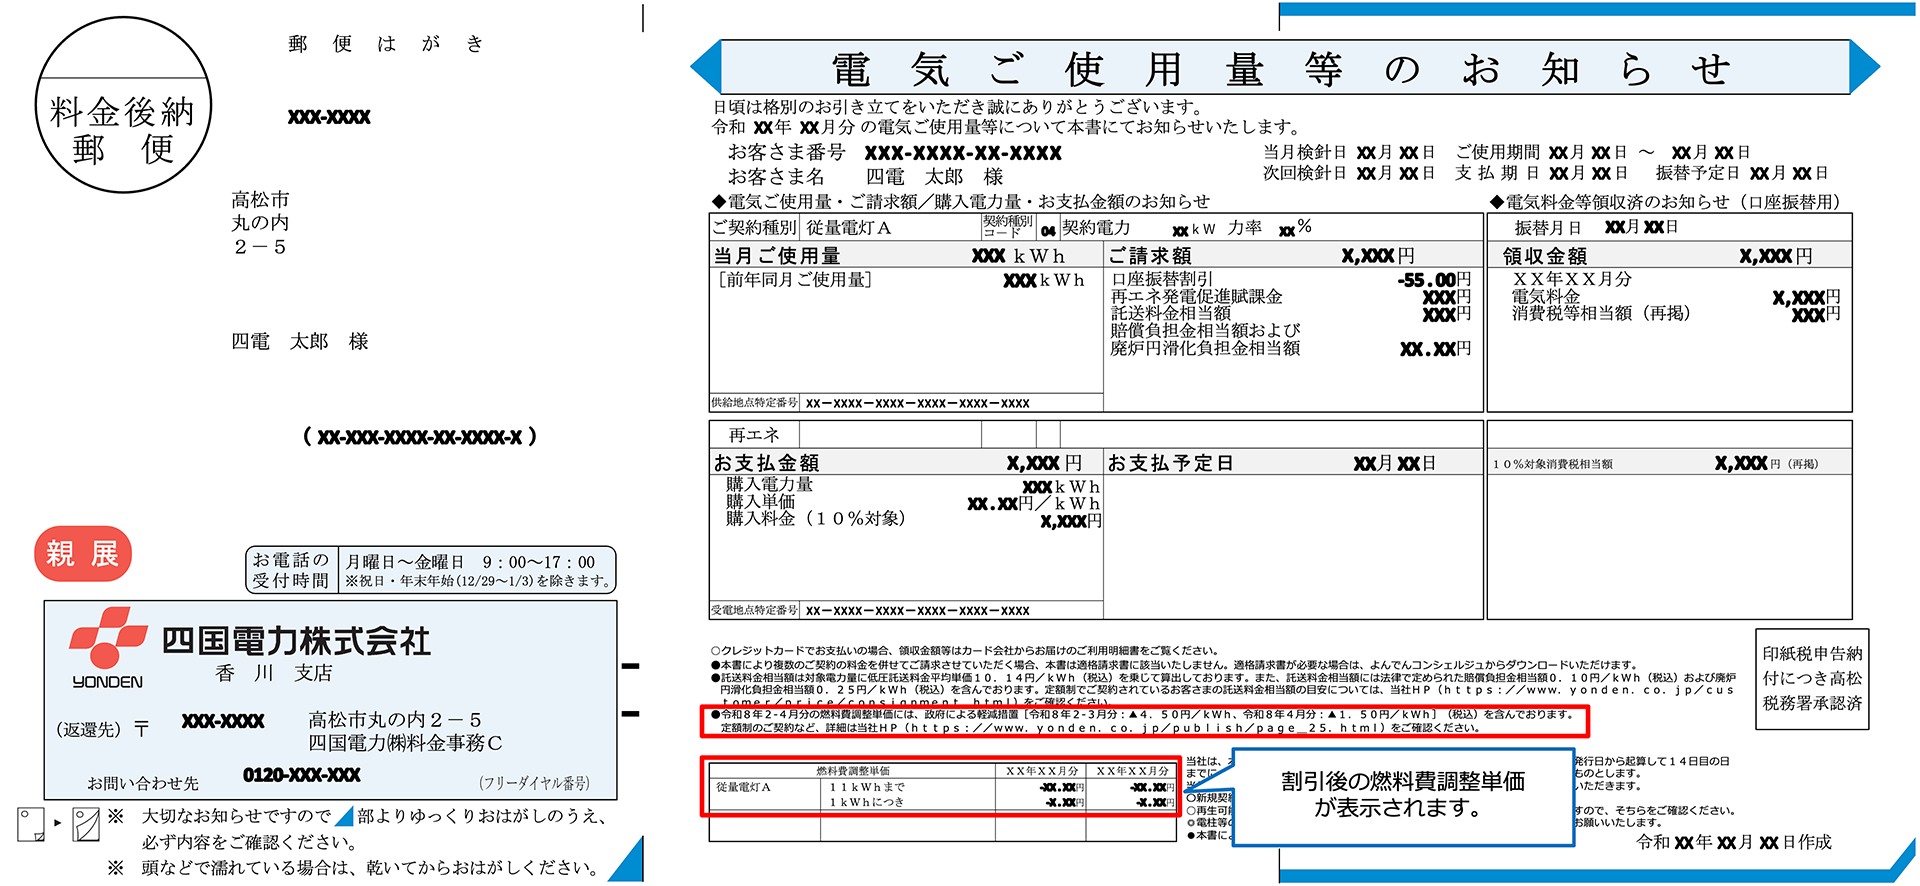Select the 領収金額 section header
1920x886 pixels.
click(1544, 256)
